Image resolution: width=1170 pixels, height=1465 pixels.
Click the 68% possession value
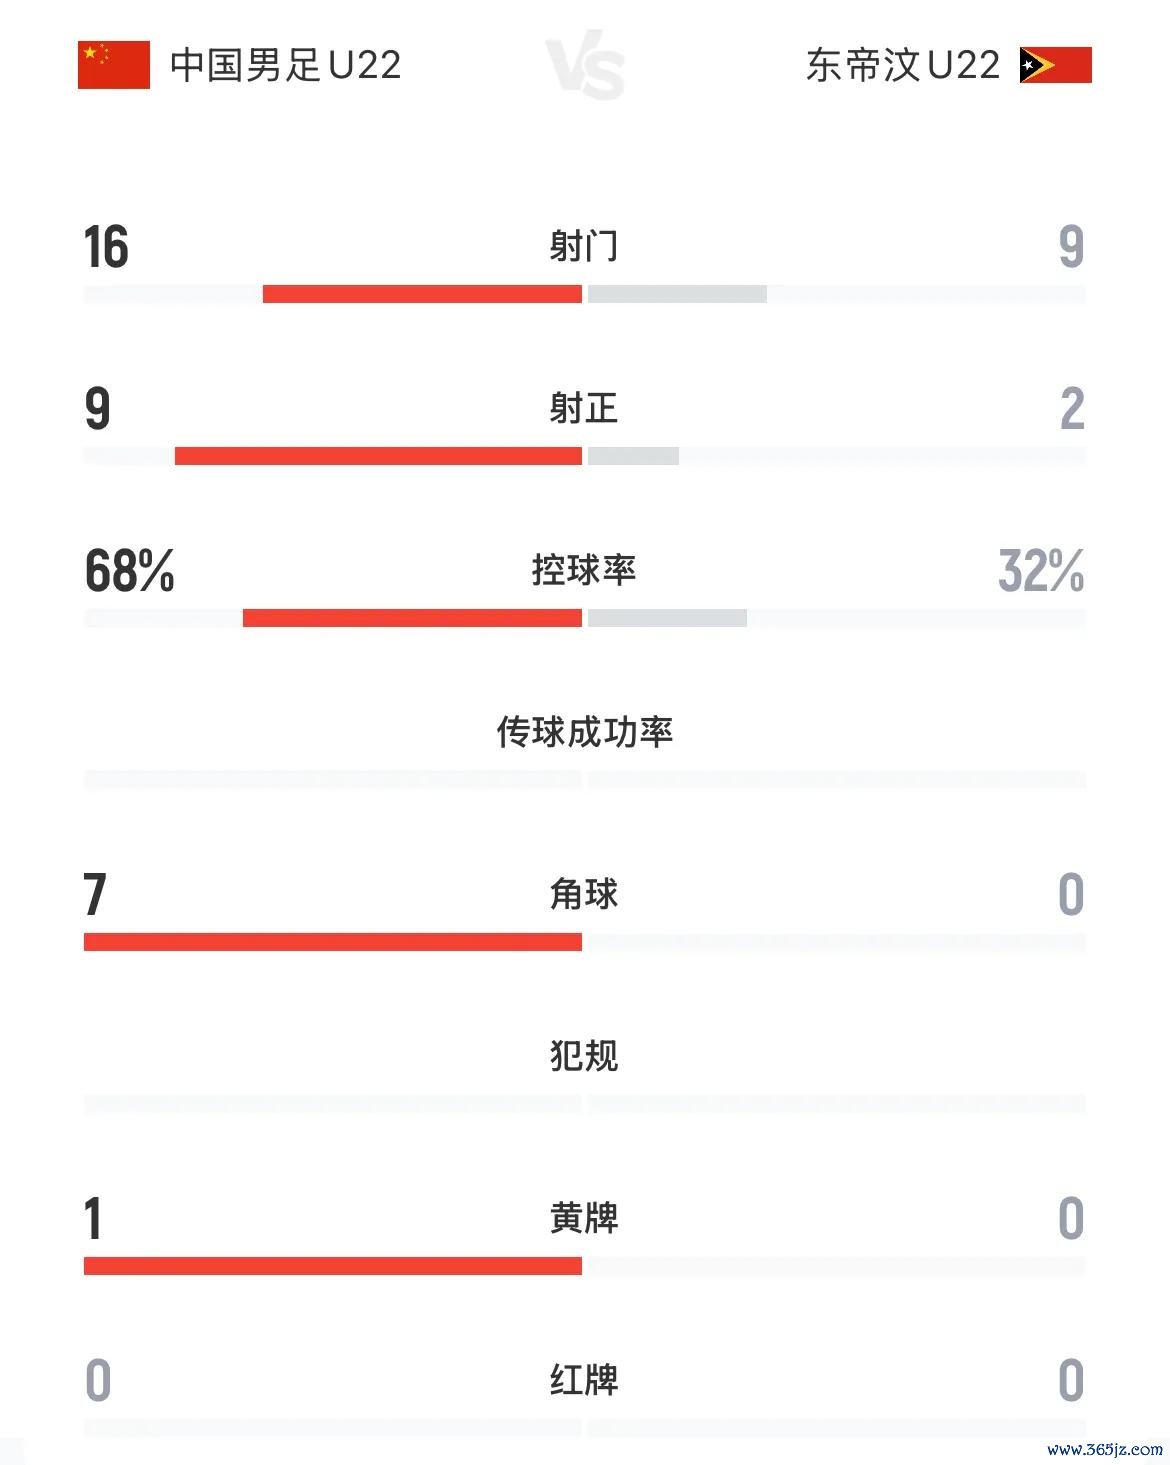[x=130, y=571]
